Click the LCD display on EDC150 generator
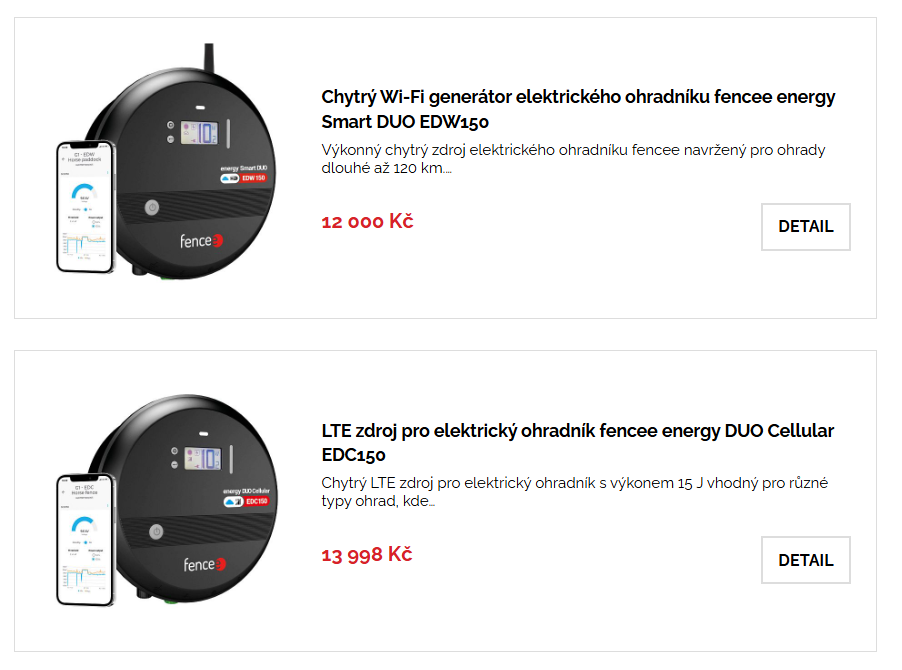 pos(204,461)
